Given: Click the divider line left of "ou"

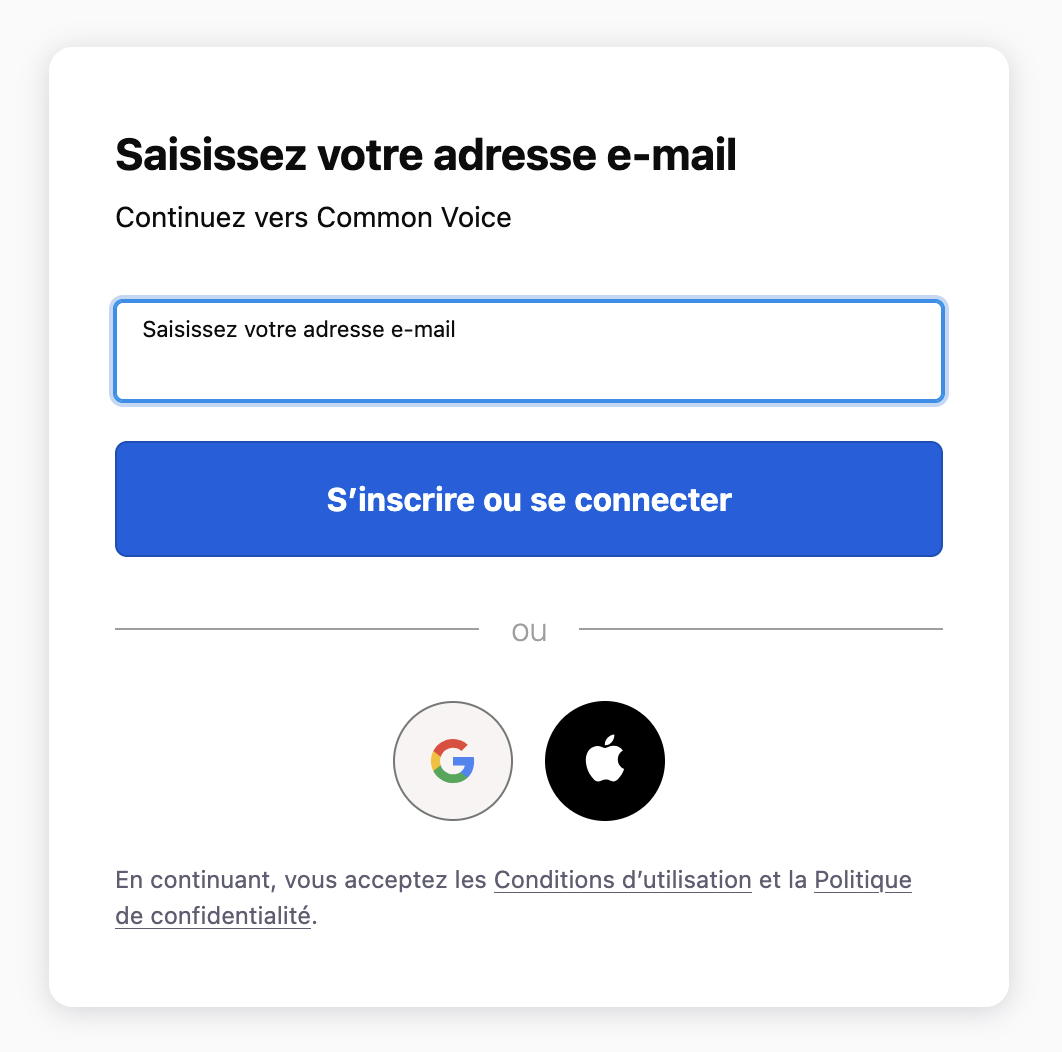Looking at the screenshot, I should point(297,629).
